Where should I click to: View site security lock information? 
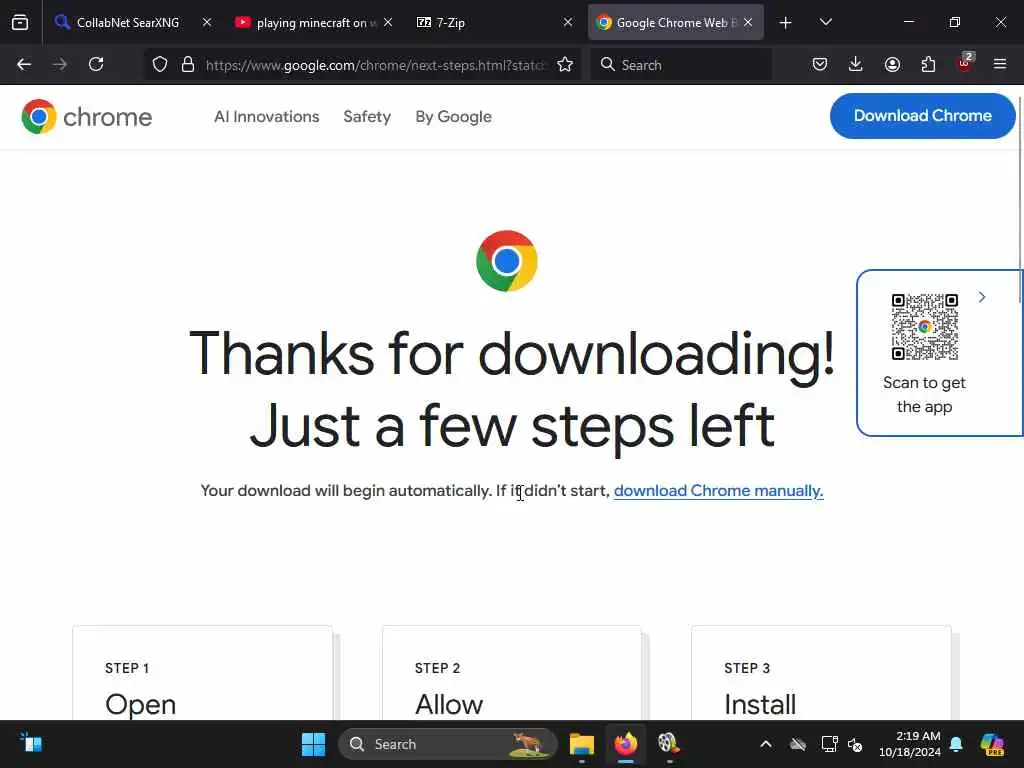pos(188,64)
